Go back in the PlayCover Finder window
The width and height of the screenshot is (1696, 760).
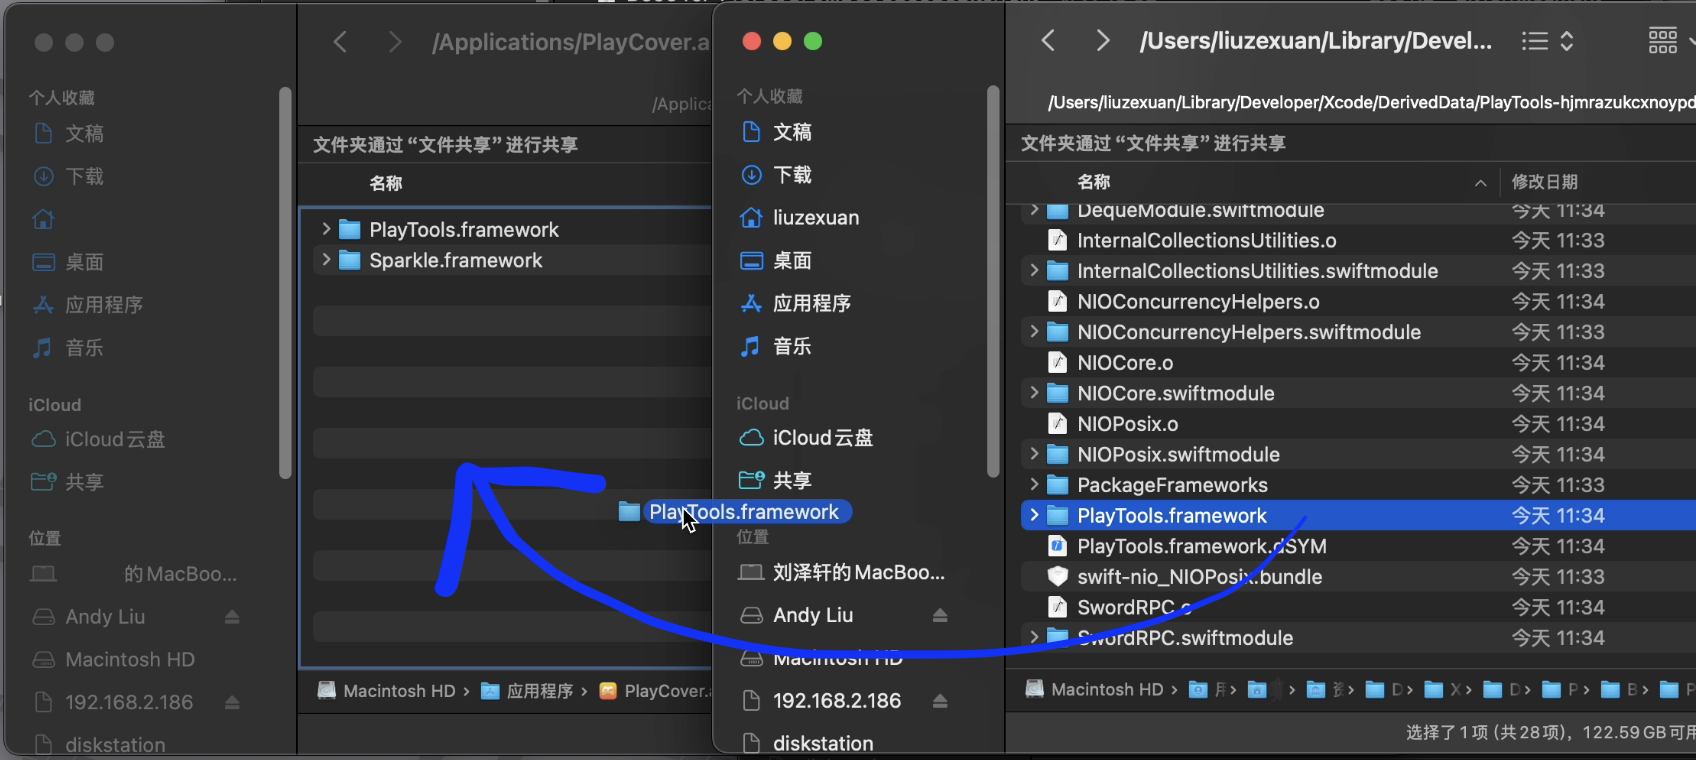click(x=340, y=42)
